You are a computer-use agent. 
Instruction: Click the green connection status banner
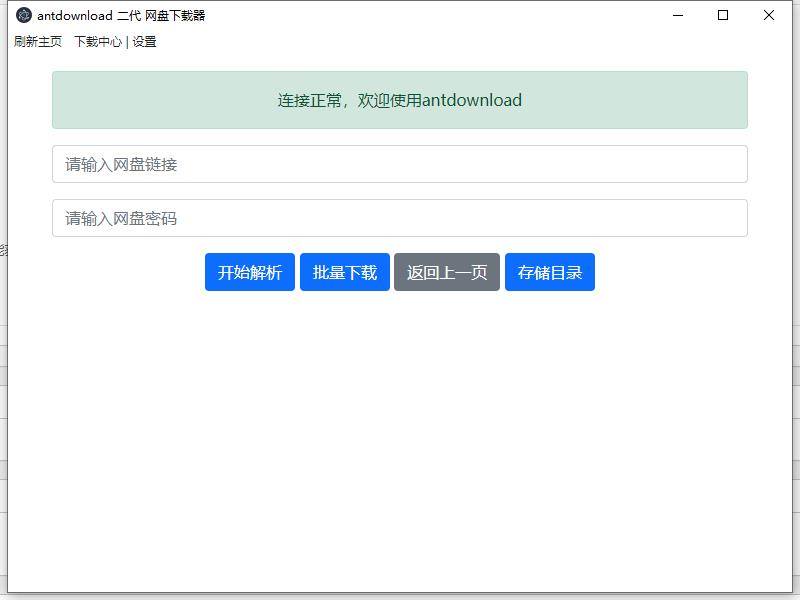(x=400, y=100)
